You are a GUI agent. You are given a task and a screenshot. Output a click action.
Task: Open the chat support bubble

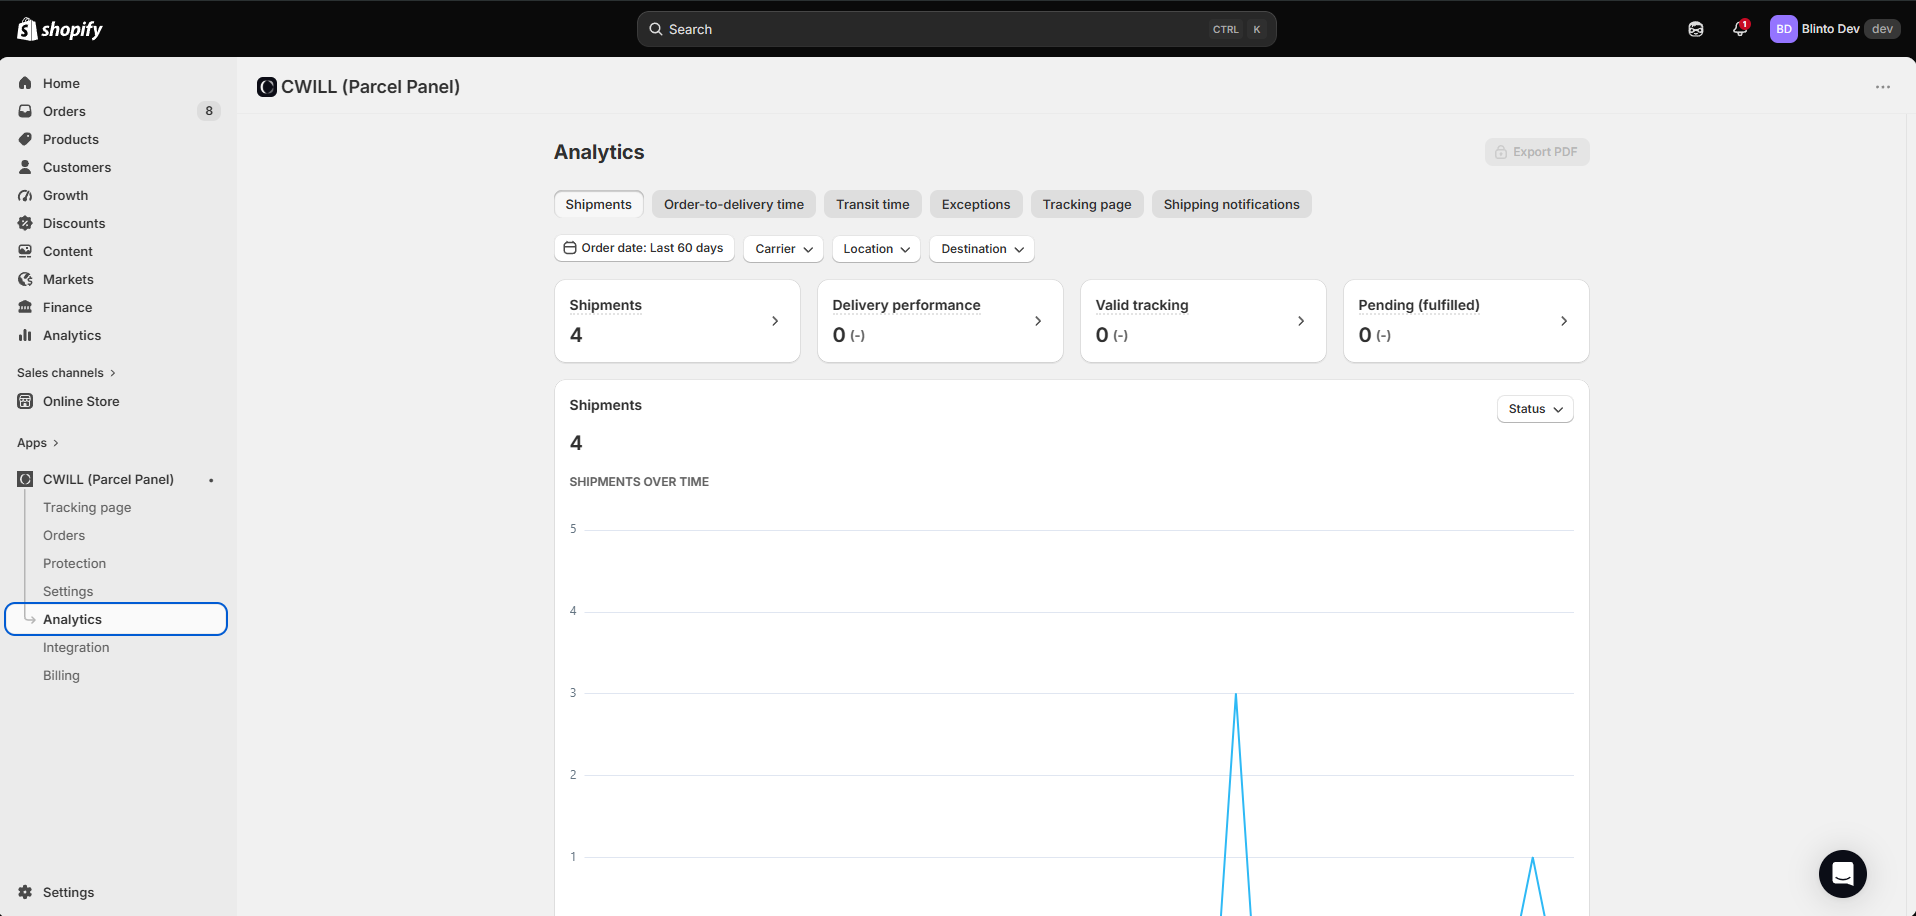pyautogui.click(x=1843, y=874)
